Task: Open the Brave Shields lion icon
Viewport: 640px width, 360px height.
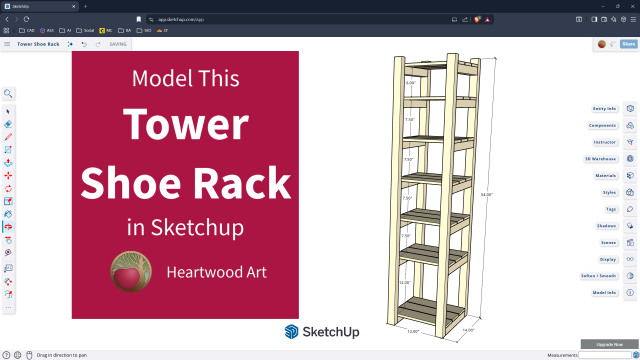Action: point(477,19)
